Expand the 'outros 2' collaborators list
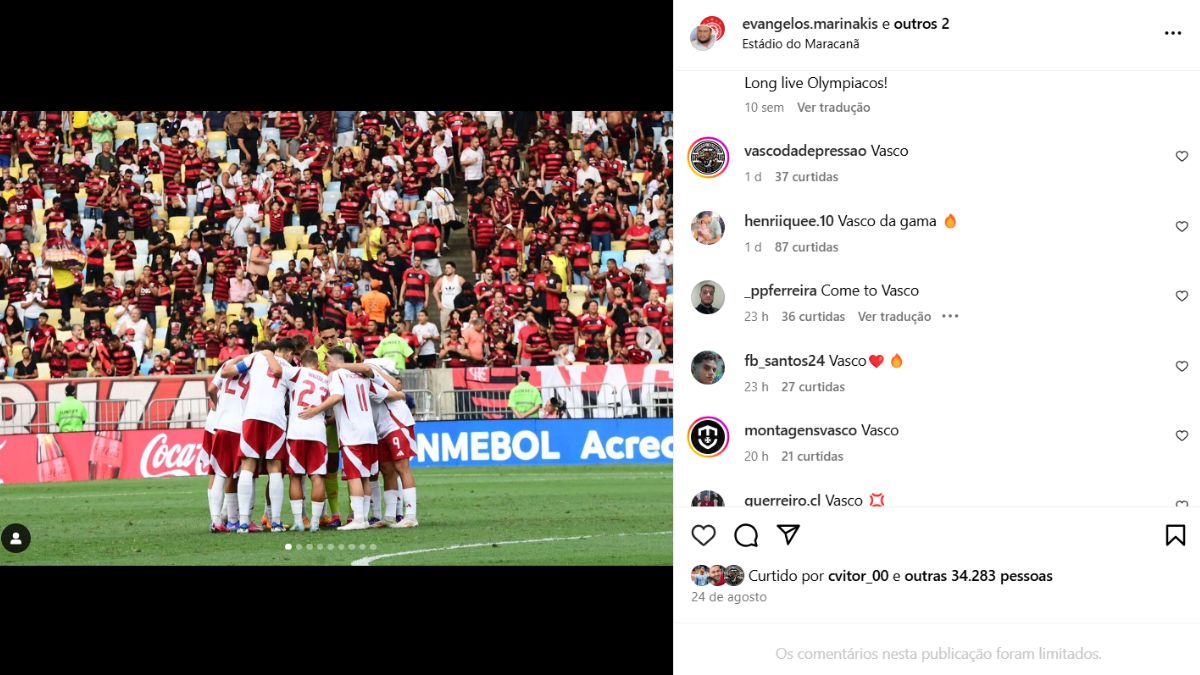Screen dimensions: 1200x675 click(922, 24)
